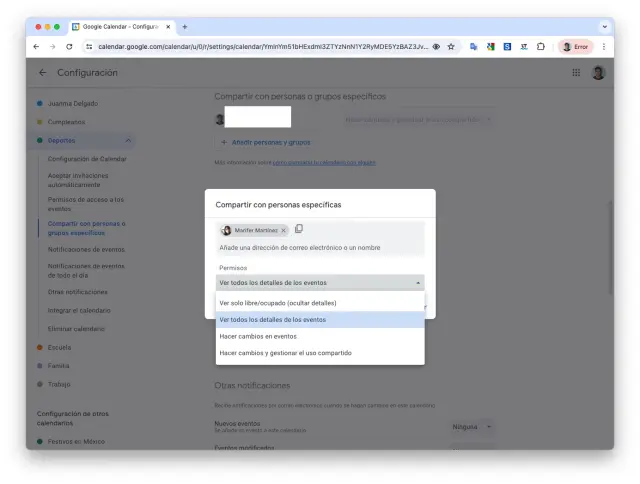
Task: Remove the Marifer Martinez chip with its X
Action: pyautogui.click(x=284, y=230)
